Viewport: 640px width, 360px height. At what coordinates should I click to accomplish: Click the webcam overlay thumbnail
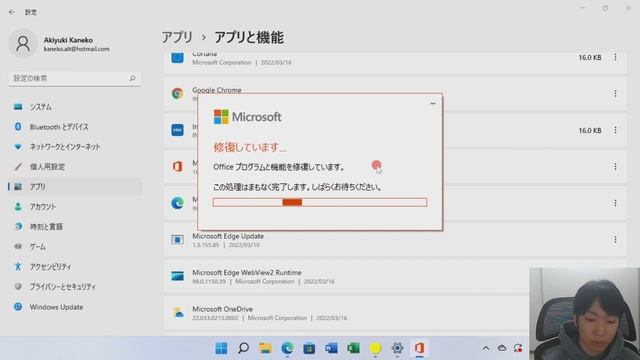click(x=584, y=314)
